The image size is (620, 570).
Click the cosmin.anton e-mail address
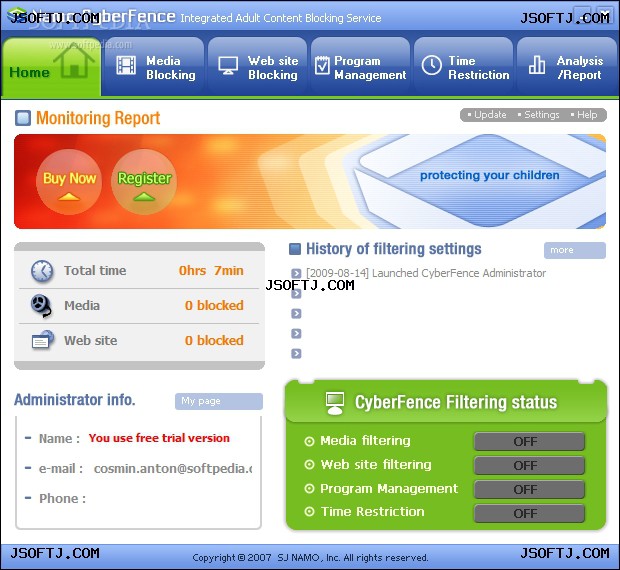tap(173, 468)
